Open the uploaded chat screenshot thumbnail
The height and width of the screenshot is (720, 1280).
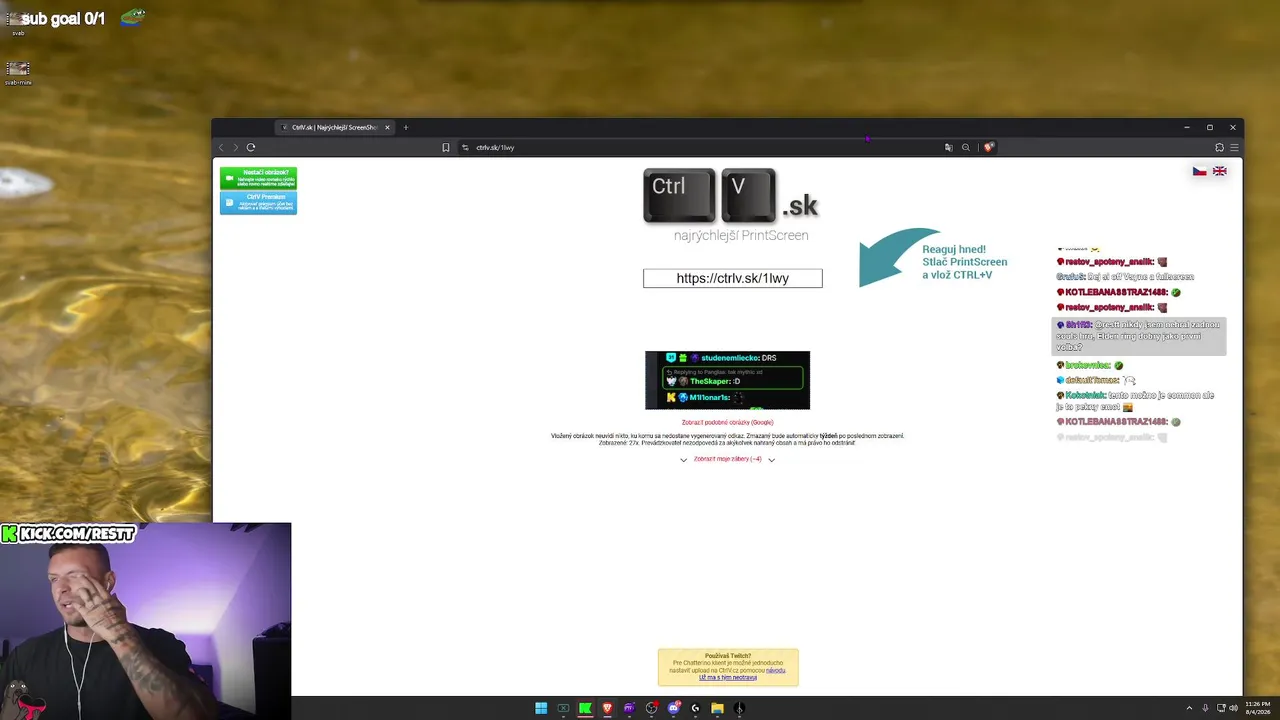[727, 380]
